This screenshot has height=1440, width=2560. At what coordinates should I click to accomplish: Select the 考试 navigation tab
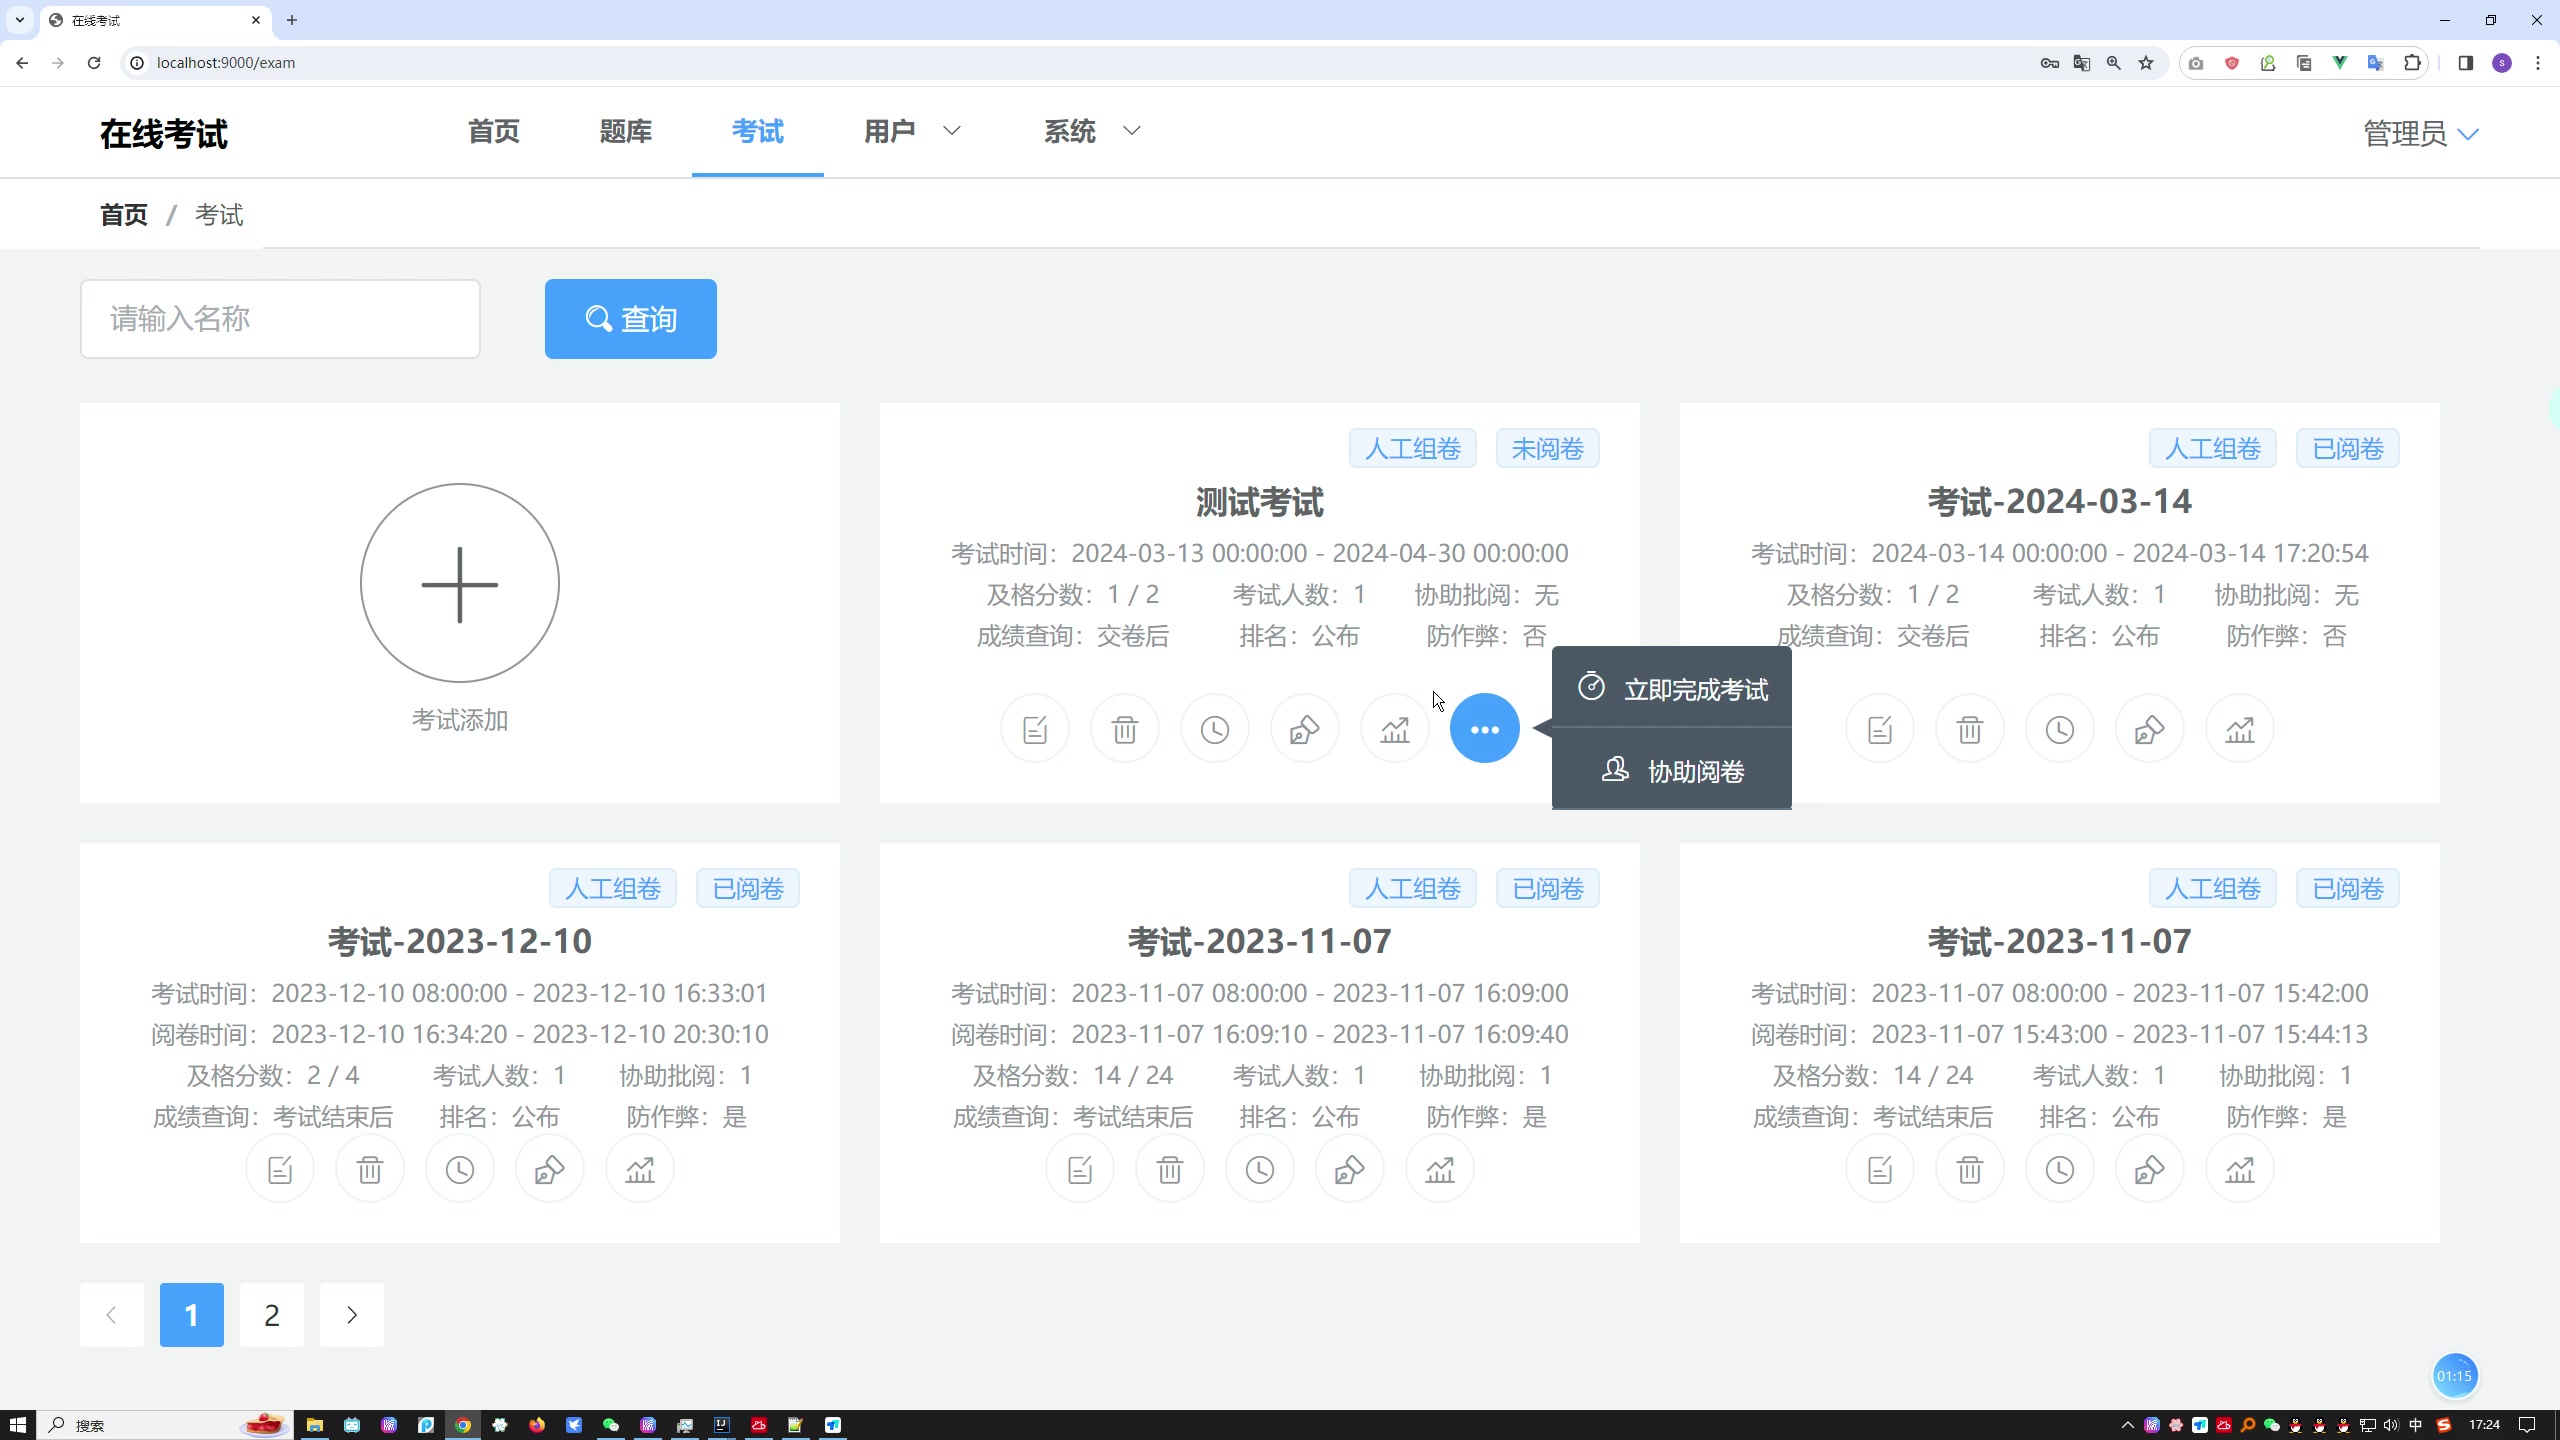(758, 131)
